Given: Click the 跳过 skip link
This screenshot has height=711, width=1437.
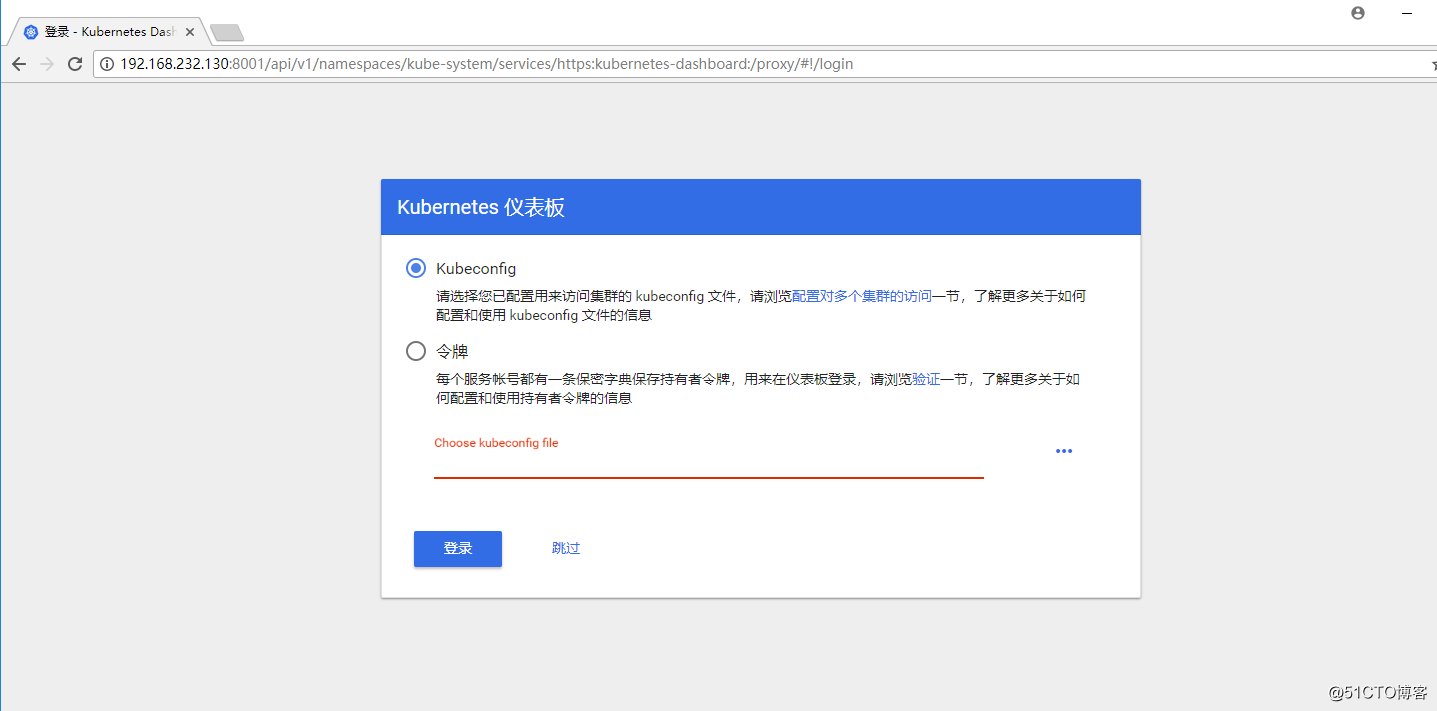Looking at the screenshot, I should pyautogui.click(x=566, y=549).
